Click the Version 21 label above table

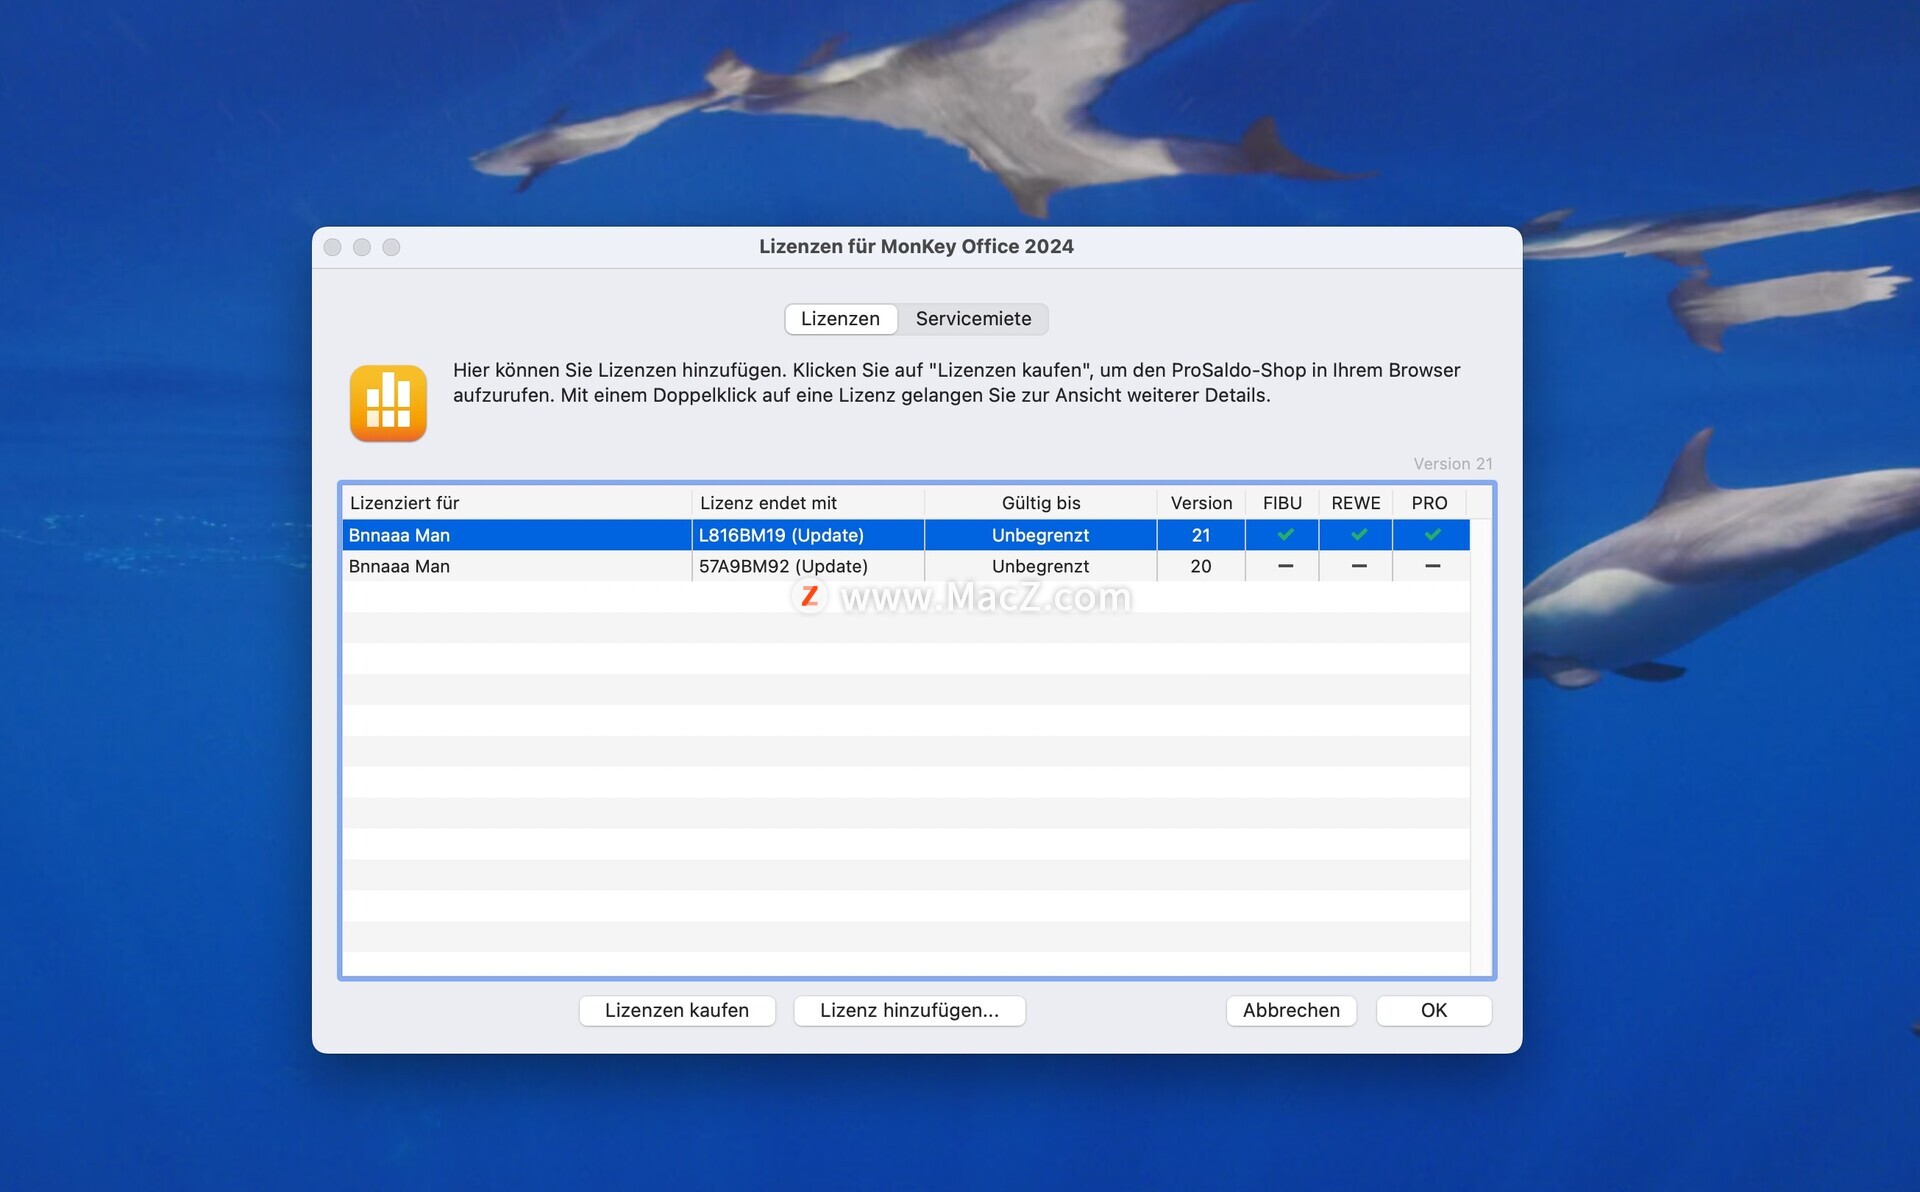[x=1452, y=464]
